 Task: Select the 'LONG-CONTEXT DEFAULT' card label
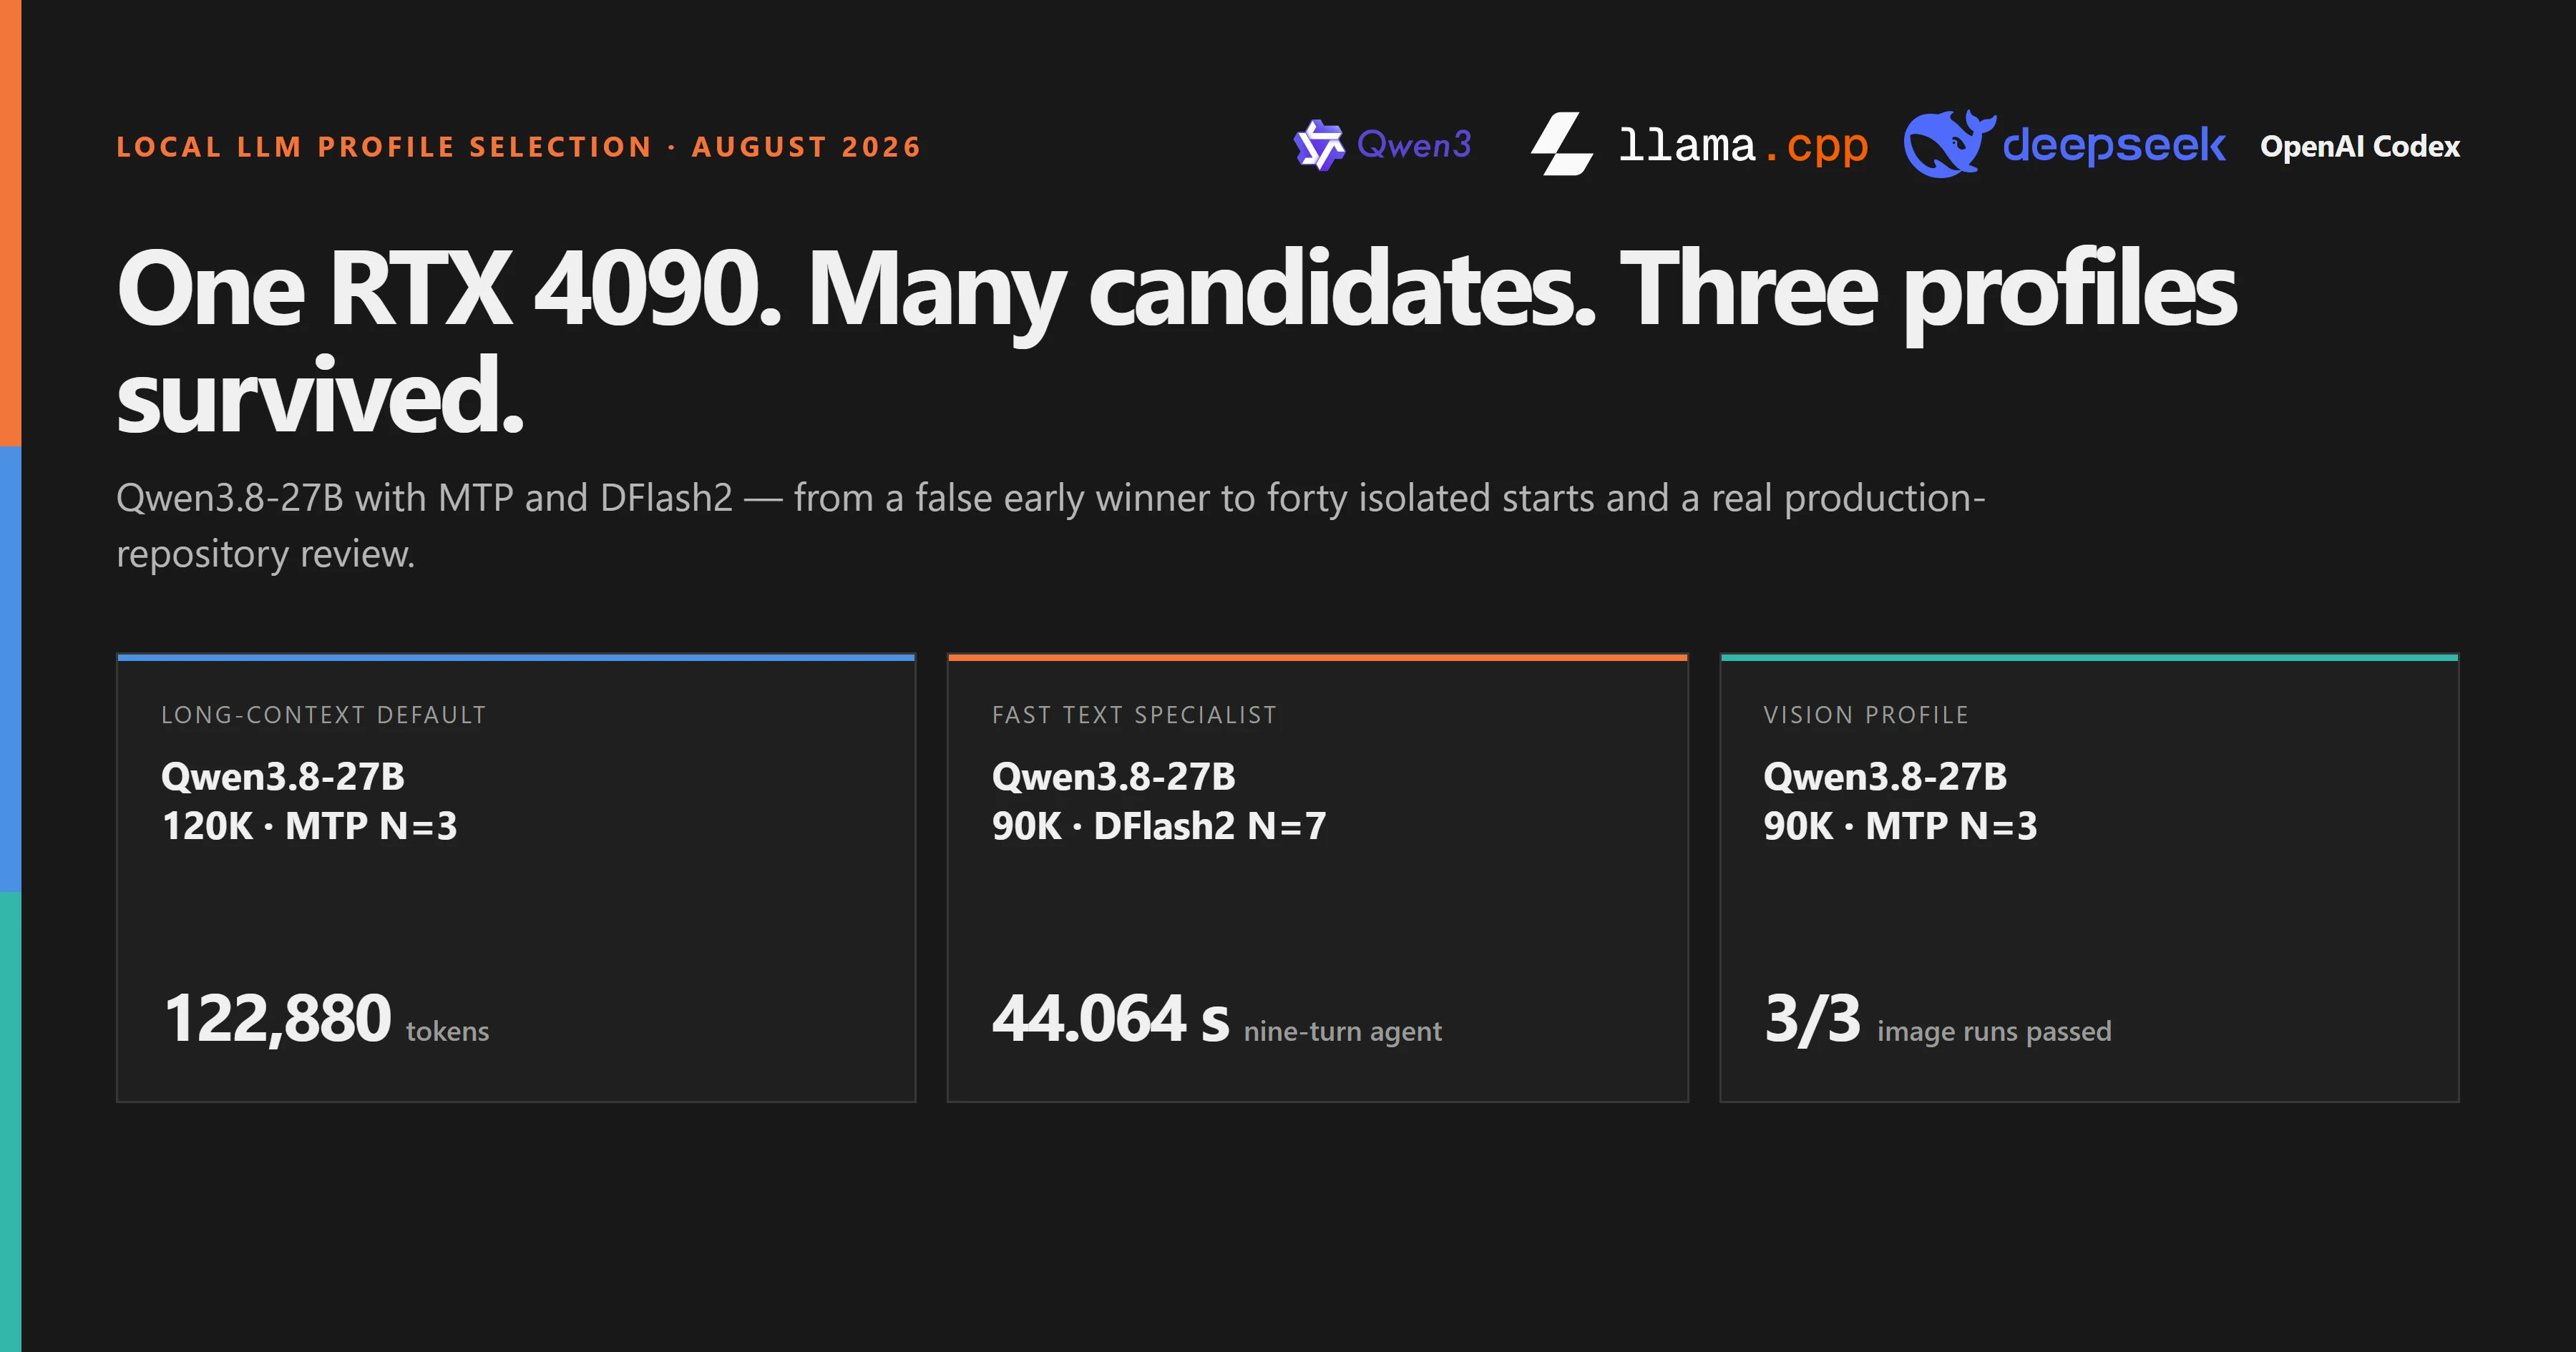tap(323, 715)
